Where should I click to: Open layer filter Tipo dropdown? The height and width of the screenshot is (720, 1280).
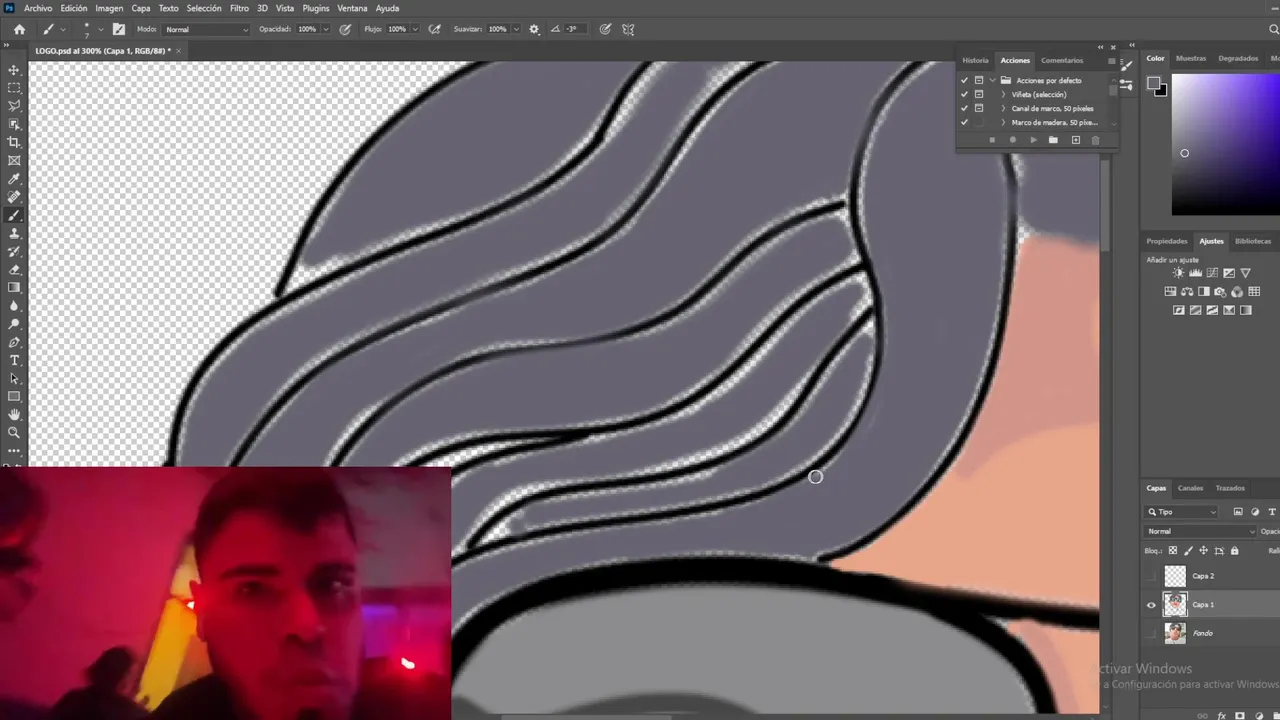click(x=1182, y=512)
